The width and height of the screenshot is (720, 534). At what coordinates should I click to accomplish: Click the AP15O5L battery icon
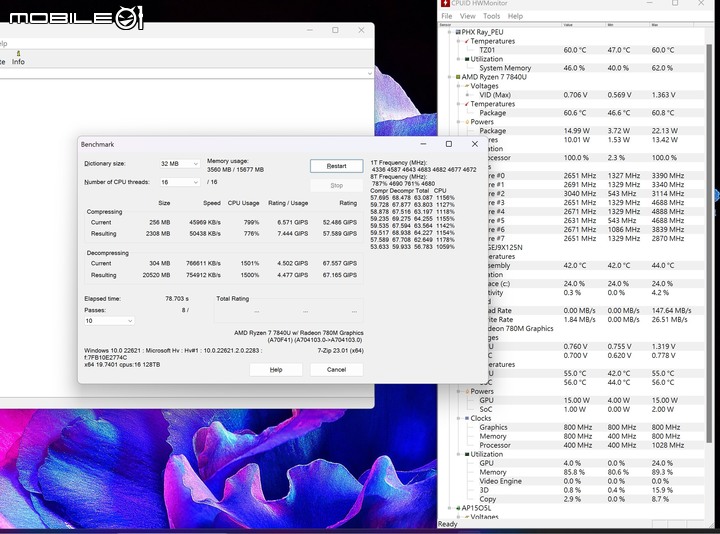pyautogui.click(x=458, y=508)
